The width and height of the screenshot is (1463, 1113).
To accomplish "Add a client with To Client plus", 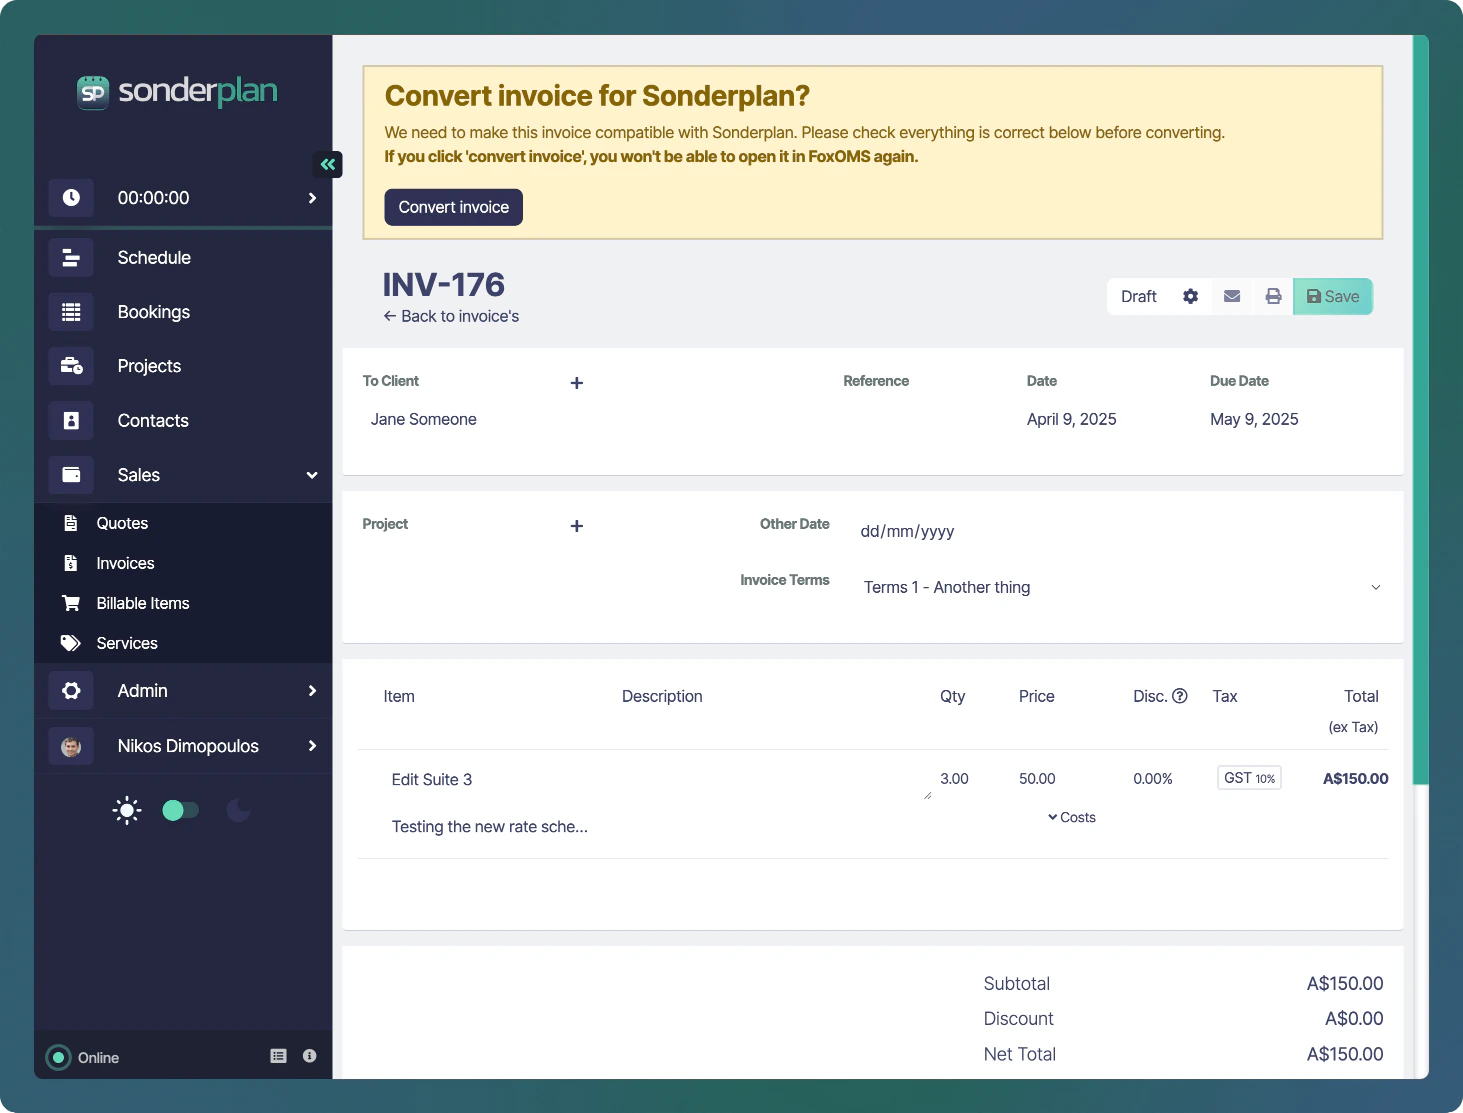I will (x=577, y=383).
